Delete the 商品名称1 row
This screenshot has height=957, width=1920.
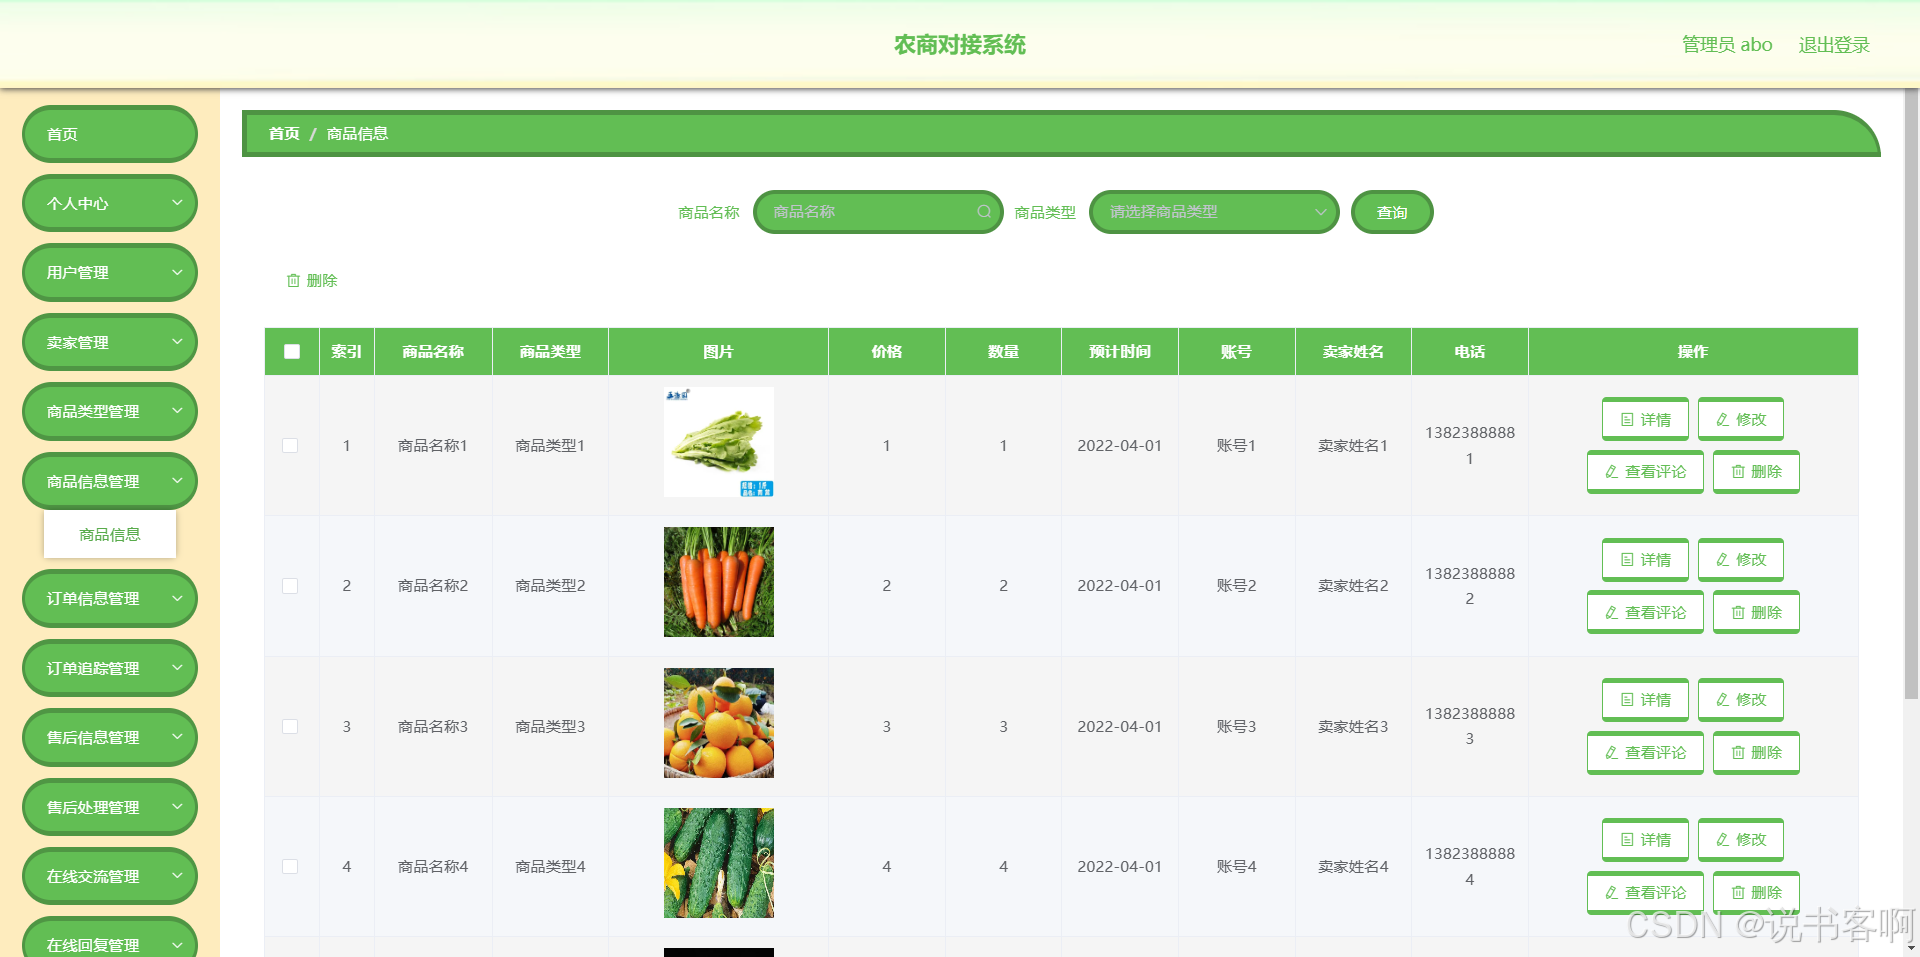[1756, 472]
